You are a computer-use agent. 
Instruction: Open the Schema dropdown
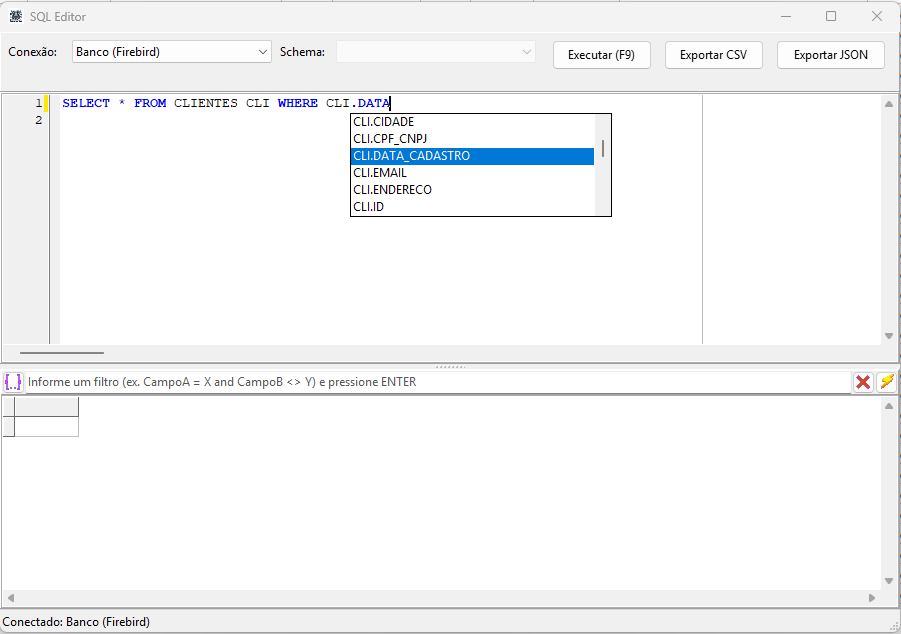(436, 52)
